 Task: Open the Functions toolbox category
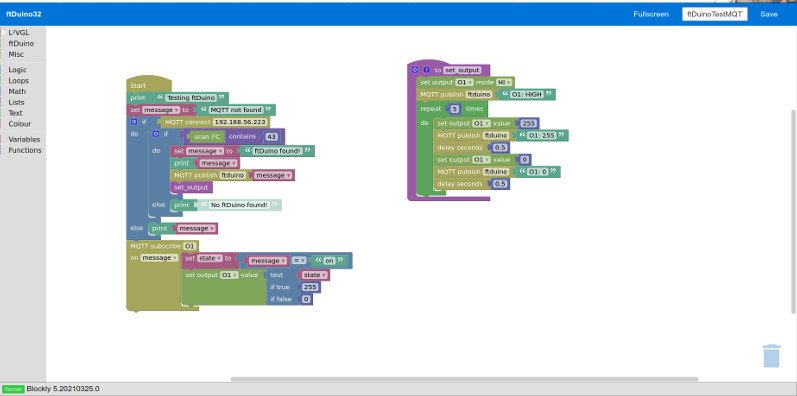24,150
